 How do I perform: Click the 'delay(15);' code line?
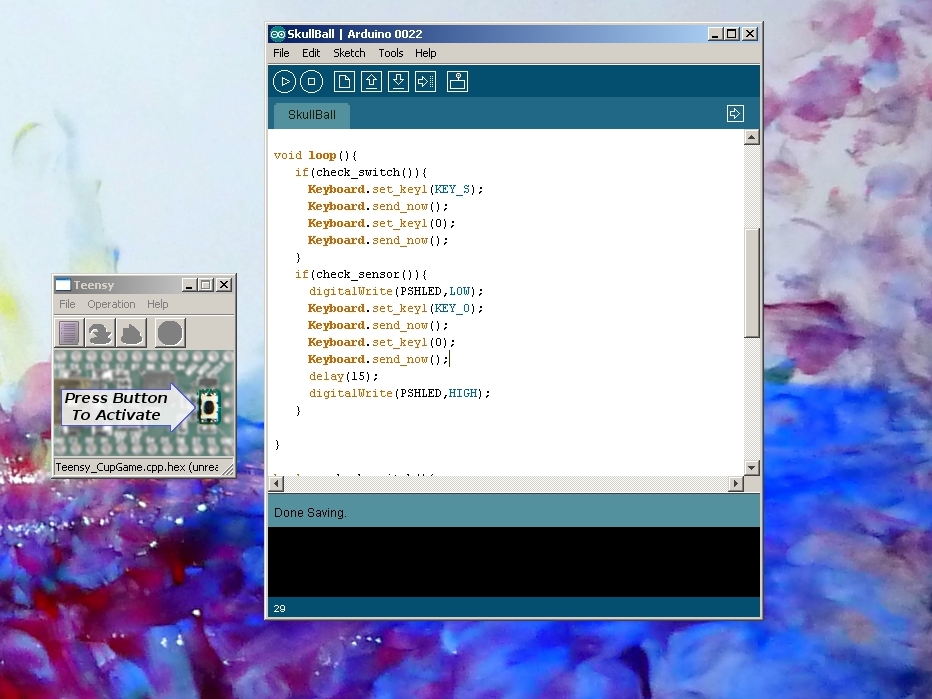click(x=344, y=376)
